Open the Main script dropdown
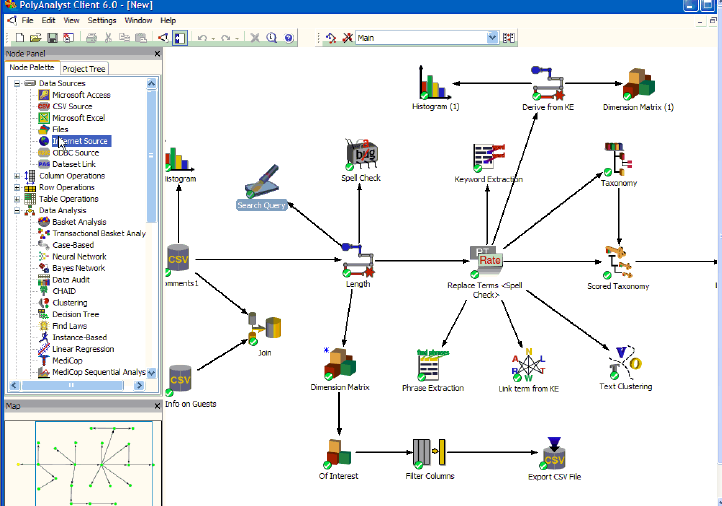722x506 pixels. tap(493, 38)
